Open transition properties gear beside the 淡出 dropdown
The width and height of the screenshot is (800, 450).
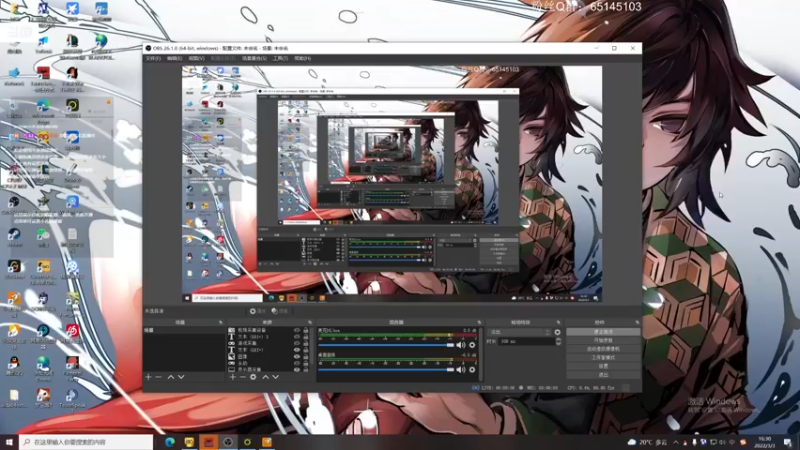click(557, 332)
